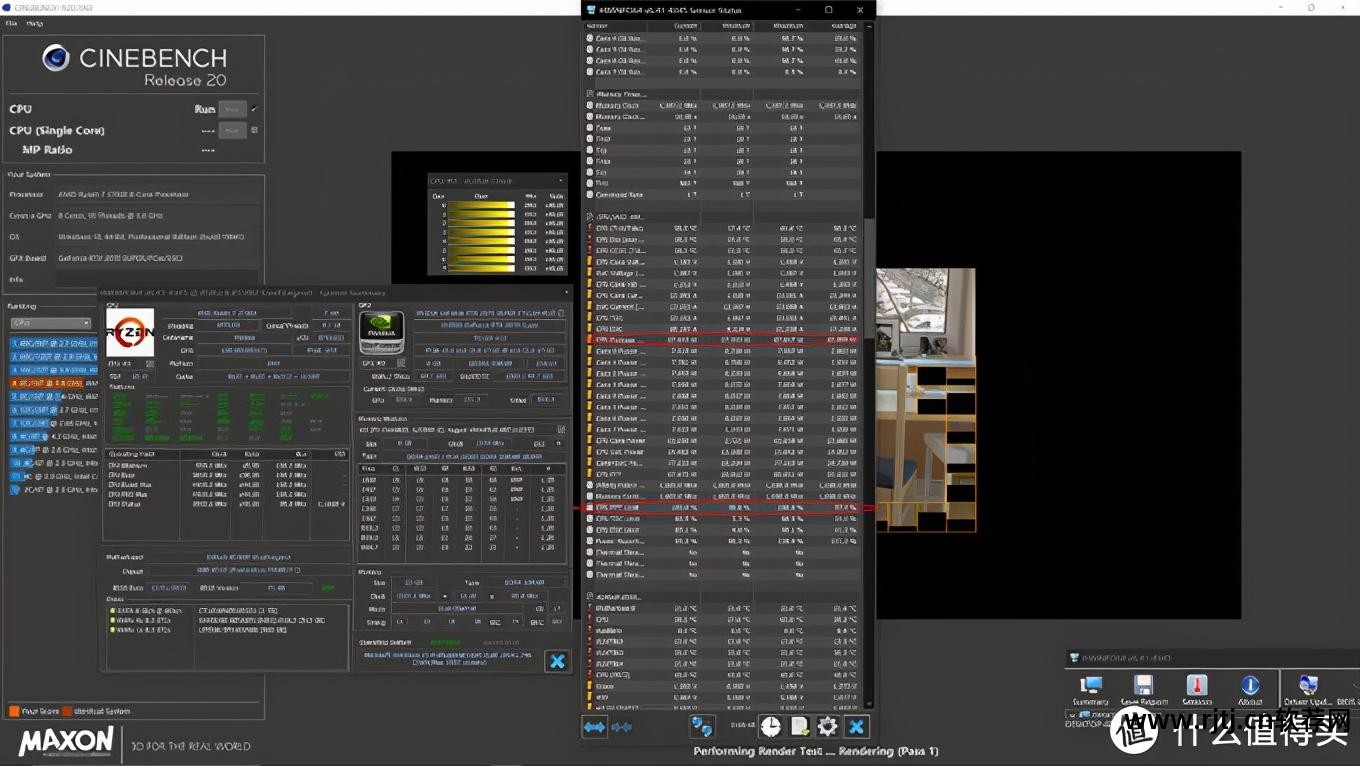The height and width of the screenshot is (766, 1360).
Task: Click the clock icon in sensor toolbar
Action: click(x=770, y=727)
